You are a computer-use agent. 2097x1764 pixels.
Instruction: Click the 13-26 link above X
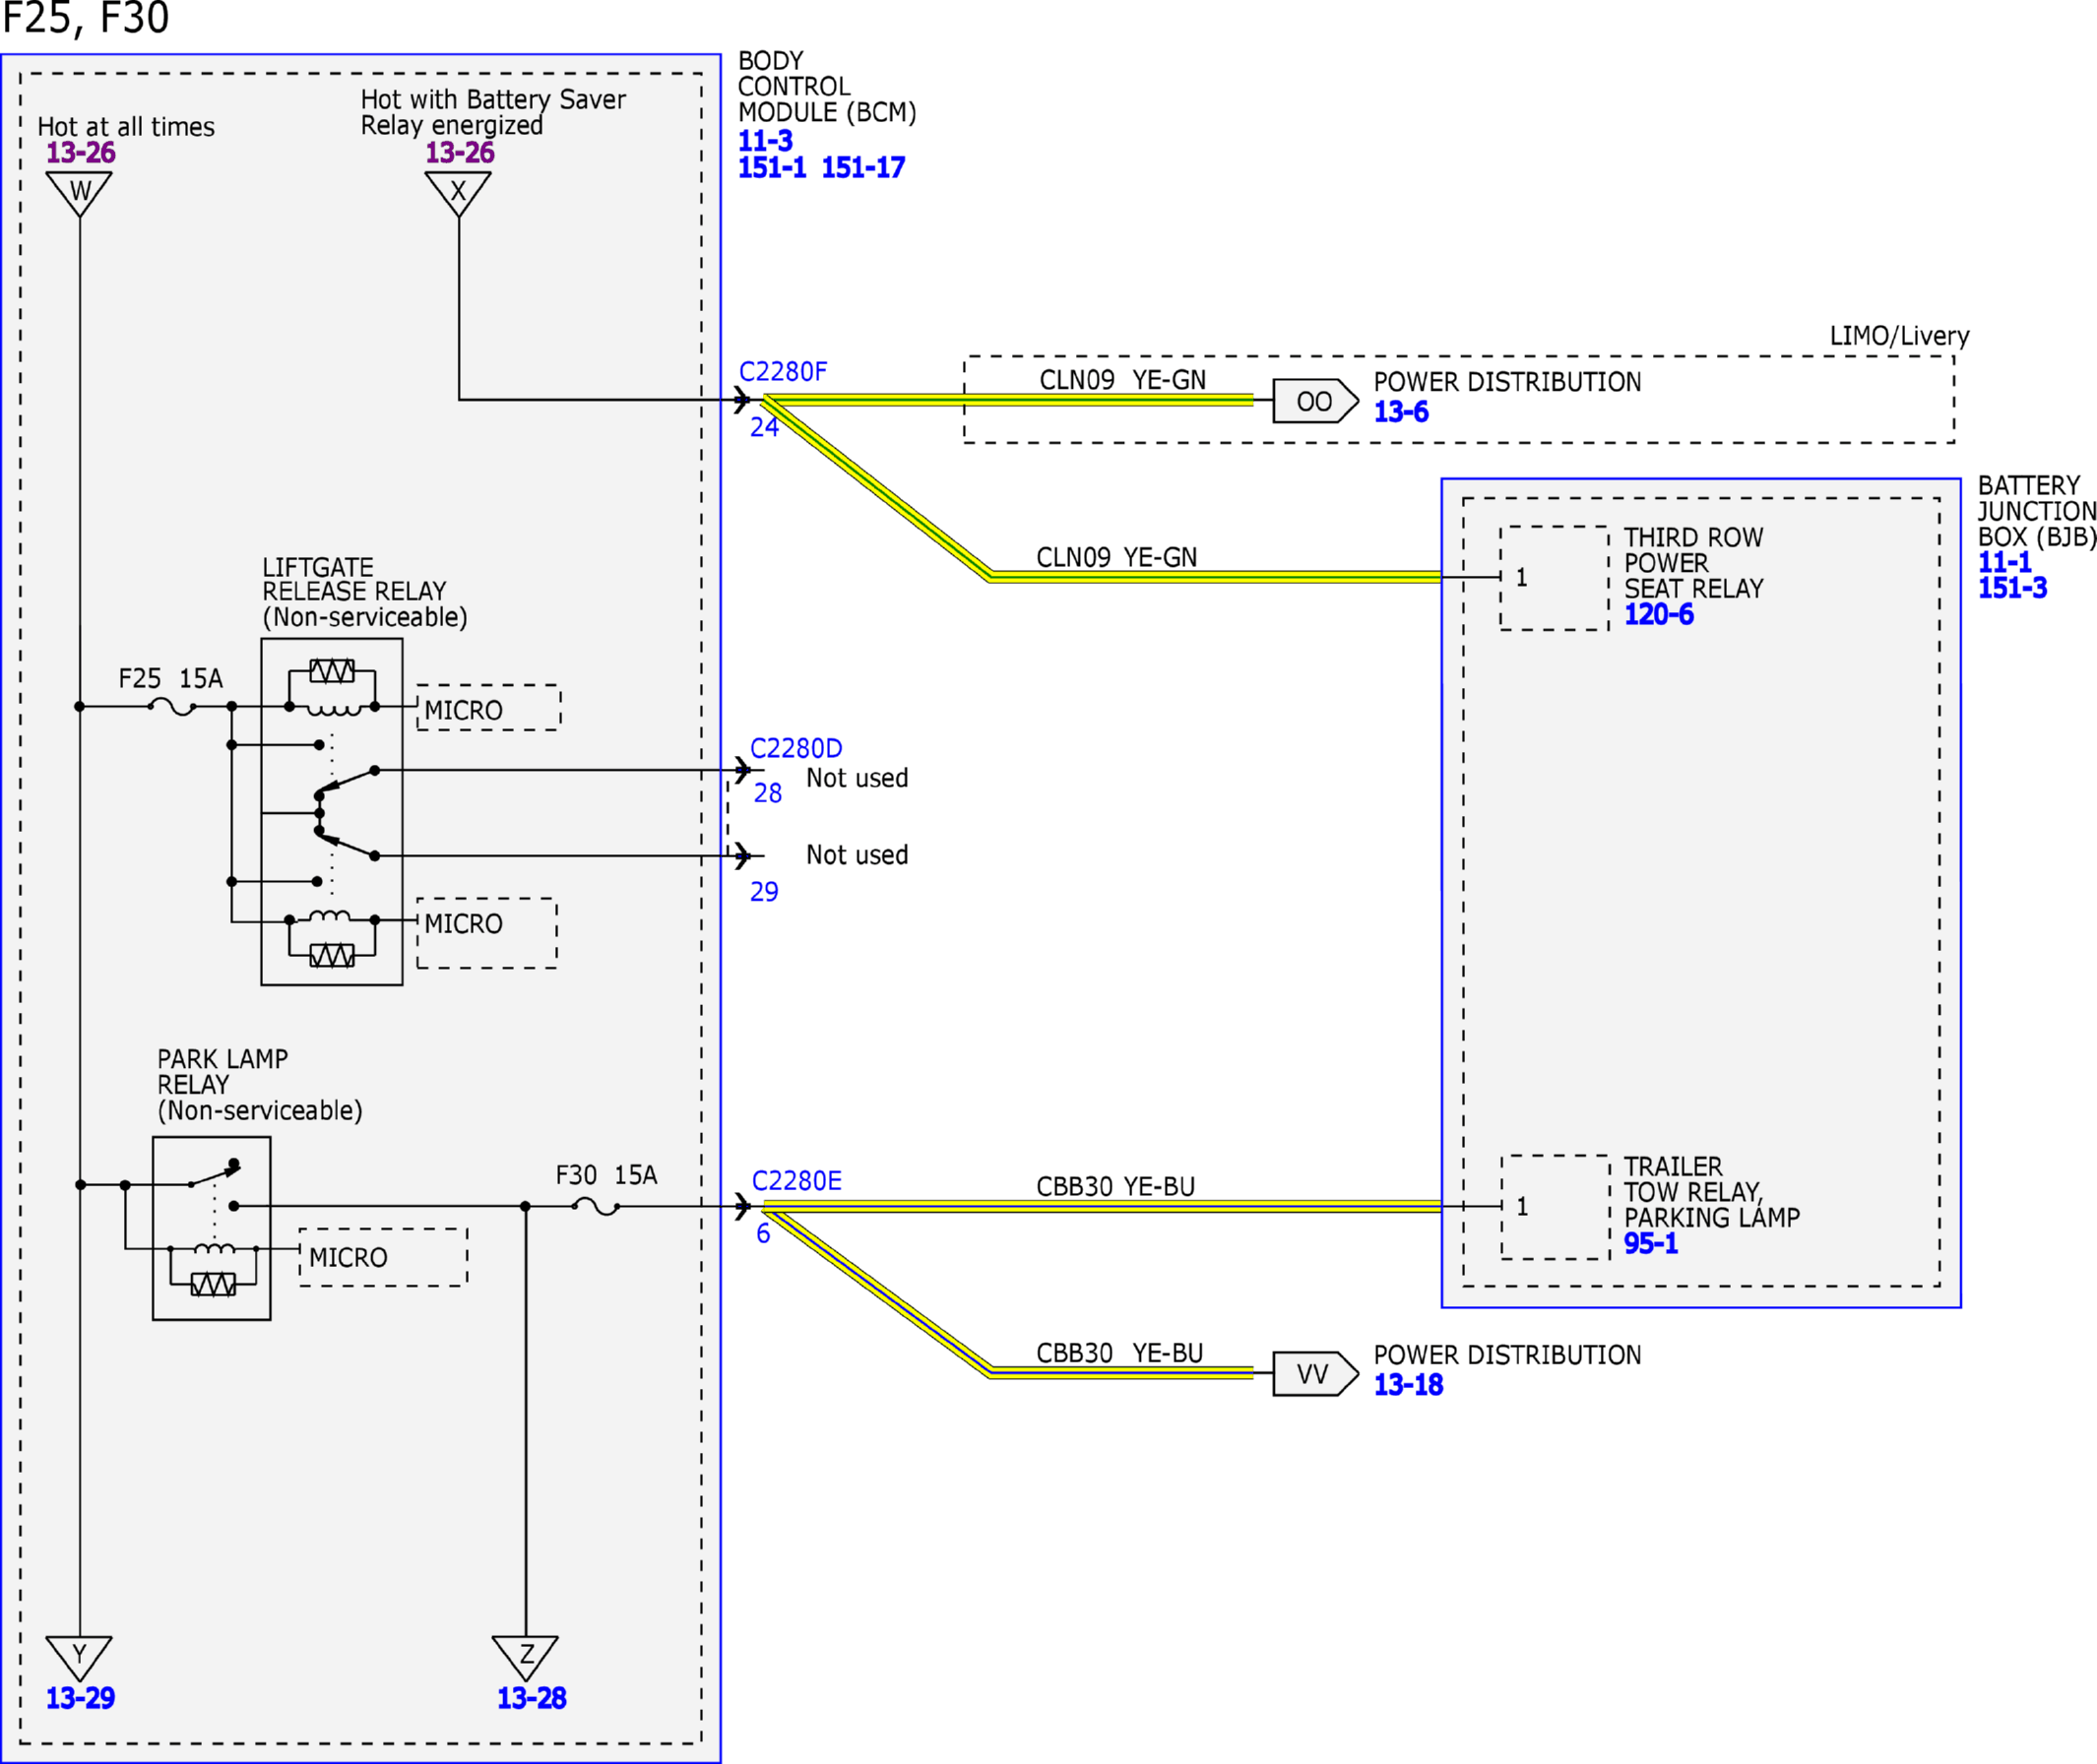(459, 152)
